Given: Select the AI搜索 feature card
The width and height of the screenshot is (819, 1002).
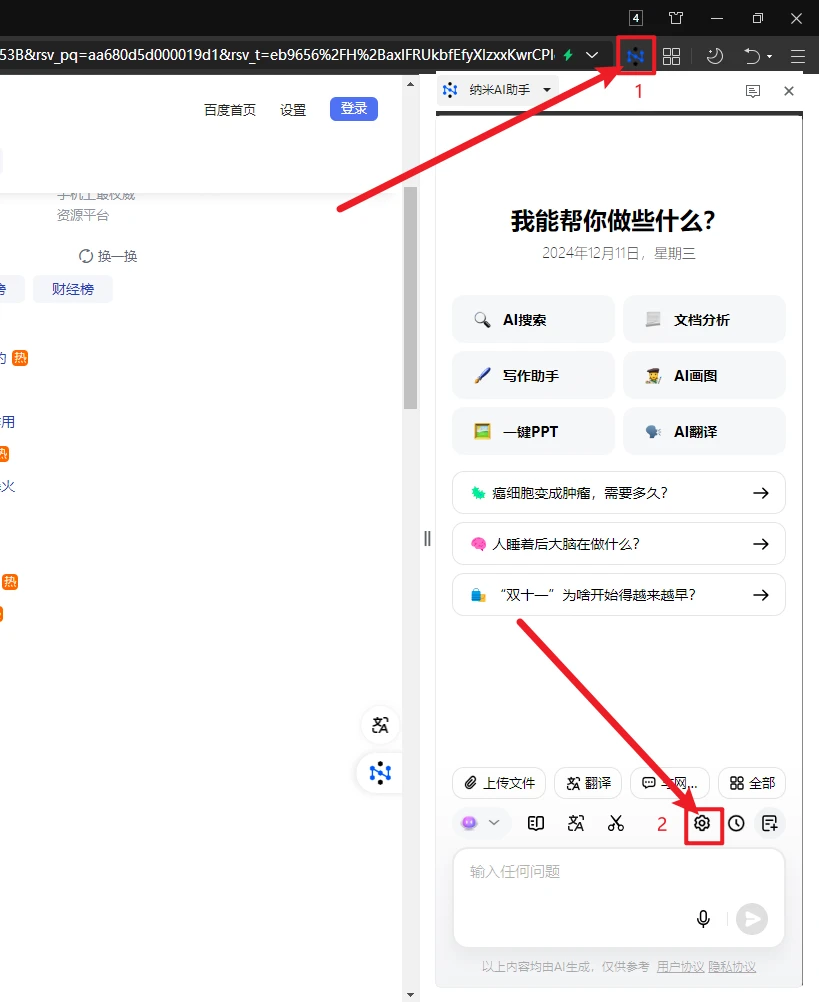Looking at the screenshot, I should point(533,320).
